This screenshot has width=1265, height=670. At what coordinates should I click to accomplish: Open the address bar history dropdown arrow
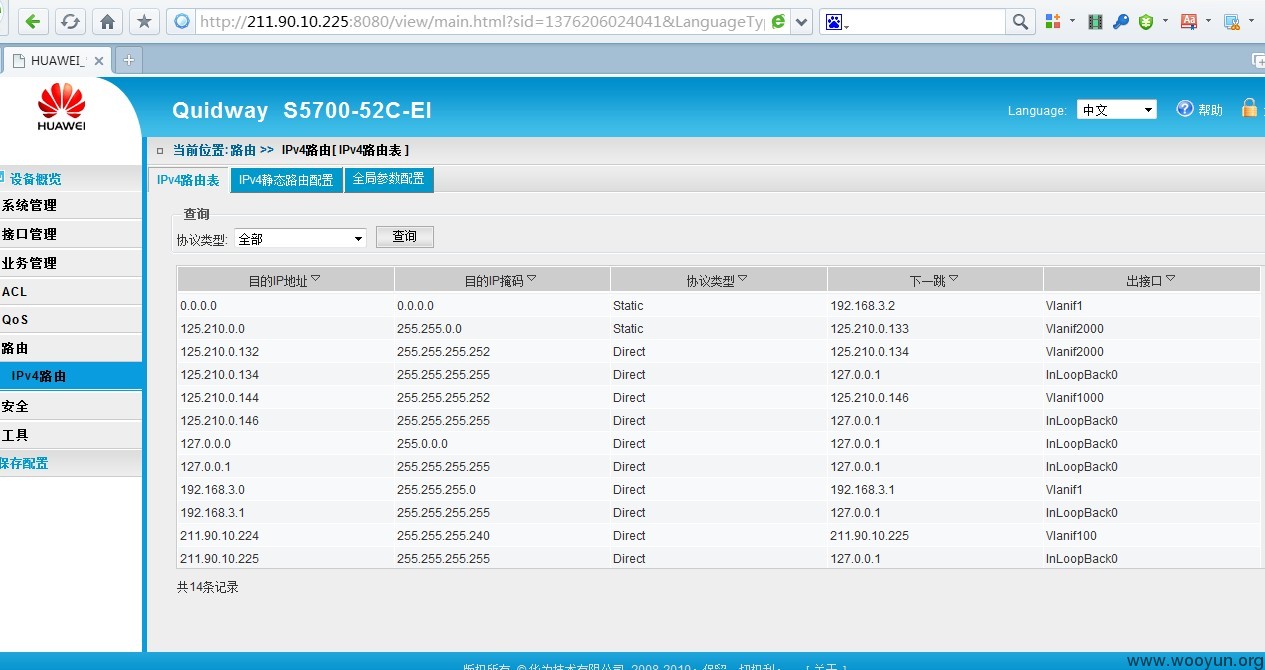tap(802, 21)
